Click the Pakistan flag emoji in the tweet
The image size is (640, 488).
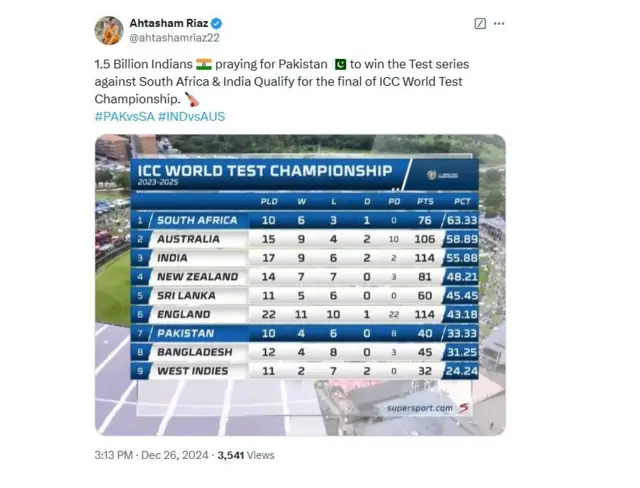(x=340, y=64)
